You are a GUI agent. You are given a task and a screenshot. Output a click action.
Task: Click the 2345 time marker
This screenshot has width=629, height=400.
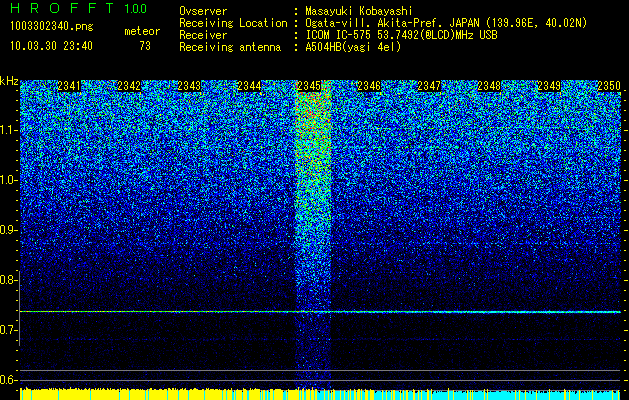tap(309, 86)
